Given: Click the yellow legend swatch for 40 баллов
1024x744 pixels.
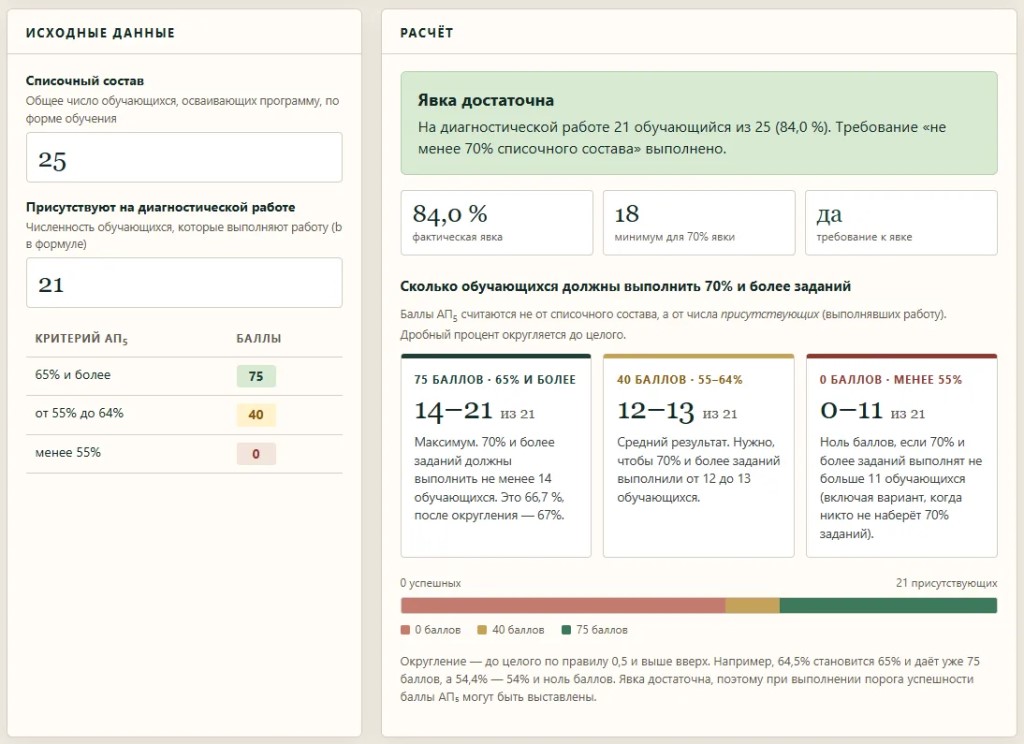Looking at the screenshot, I should tap(482, 630).
